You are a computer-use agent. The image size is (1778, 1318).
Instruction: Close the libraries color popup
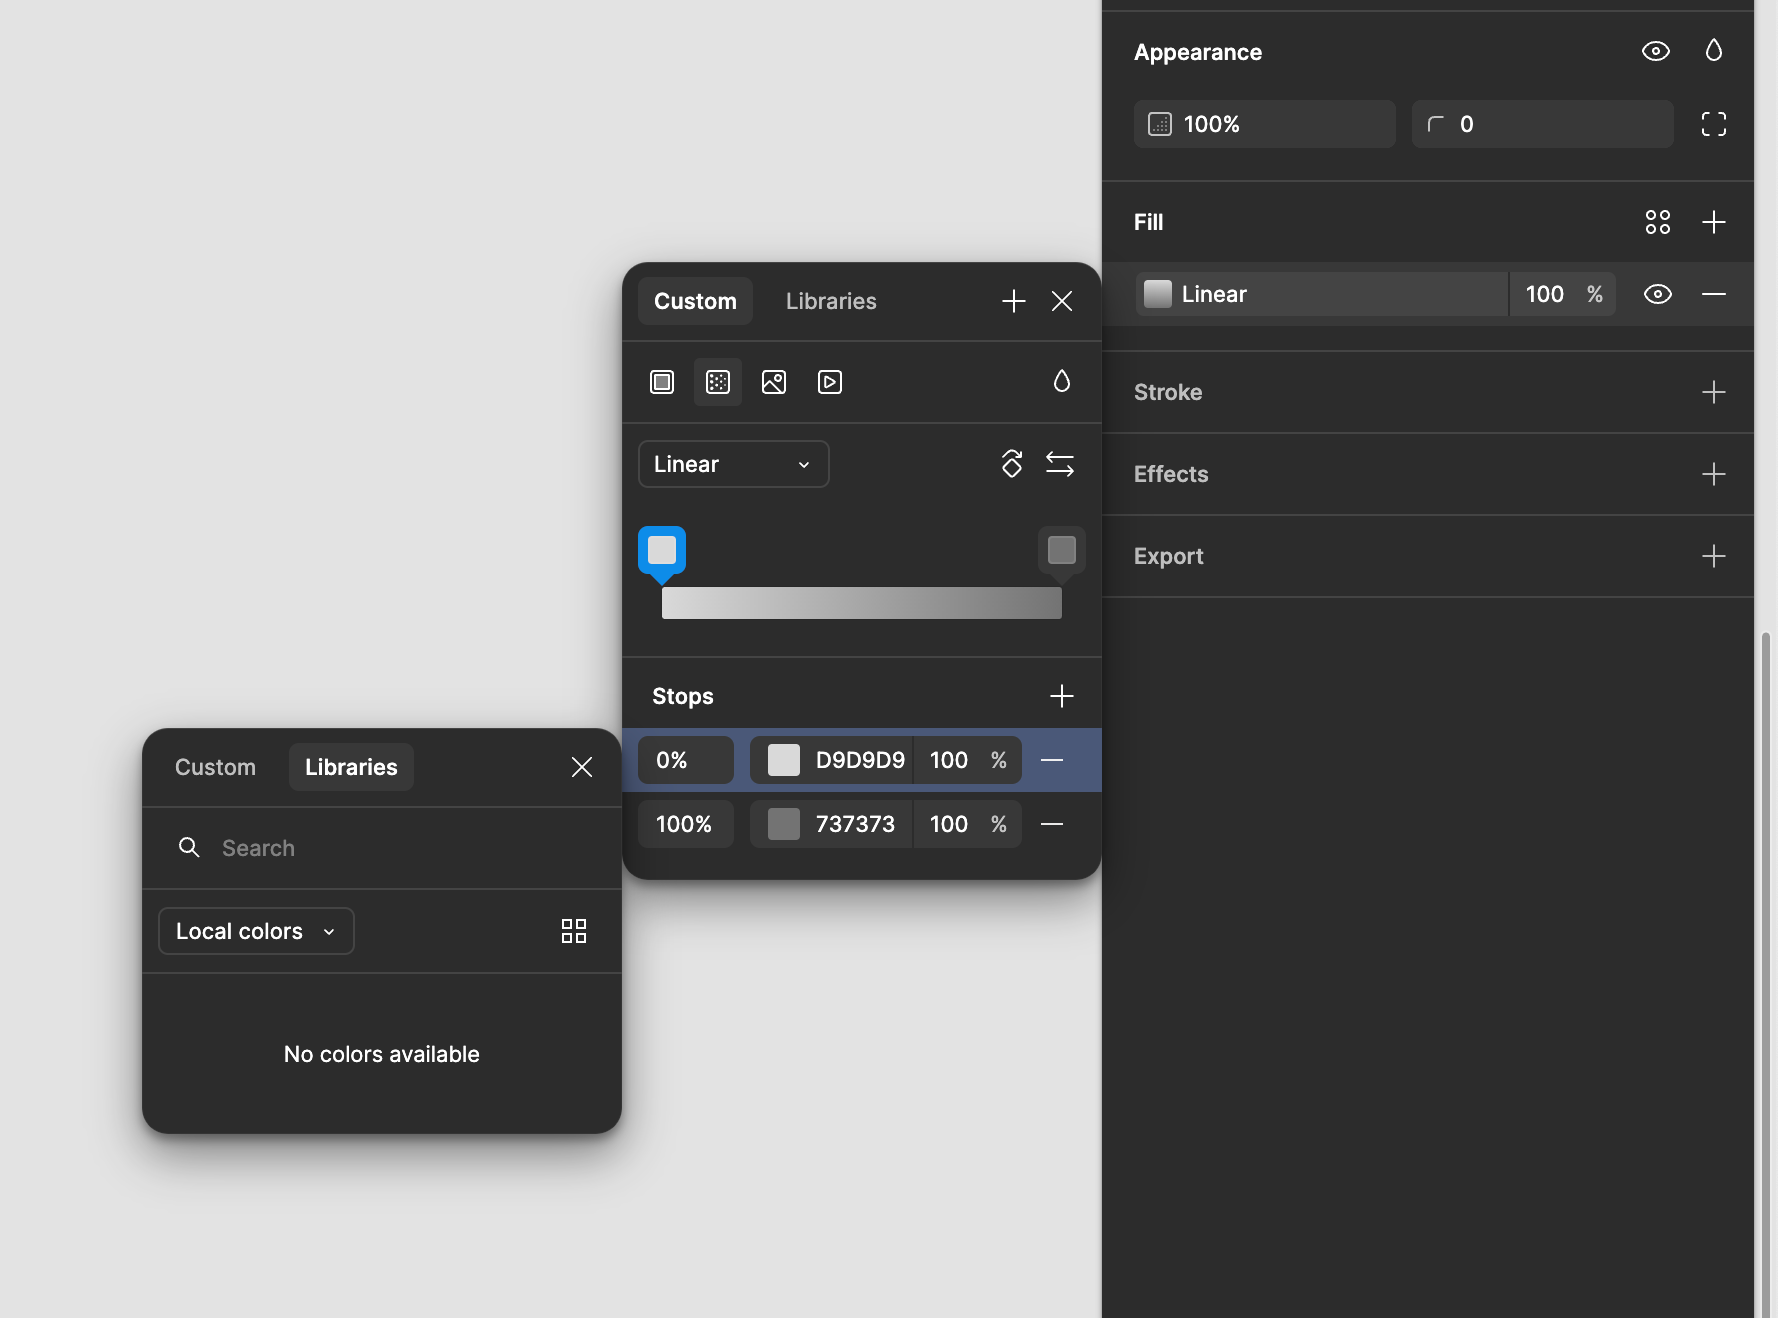tap(582, 767)
